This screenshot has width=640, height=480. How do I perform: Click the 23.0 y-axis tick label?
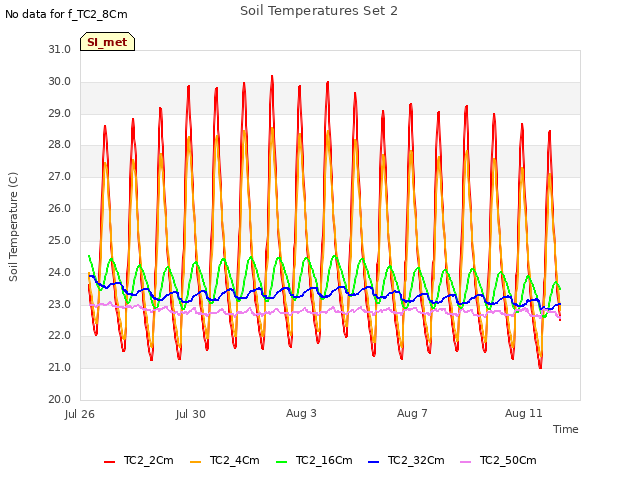tap(60, 304)
